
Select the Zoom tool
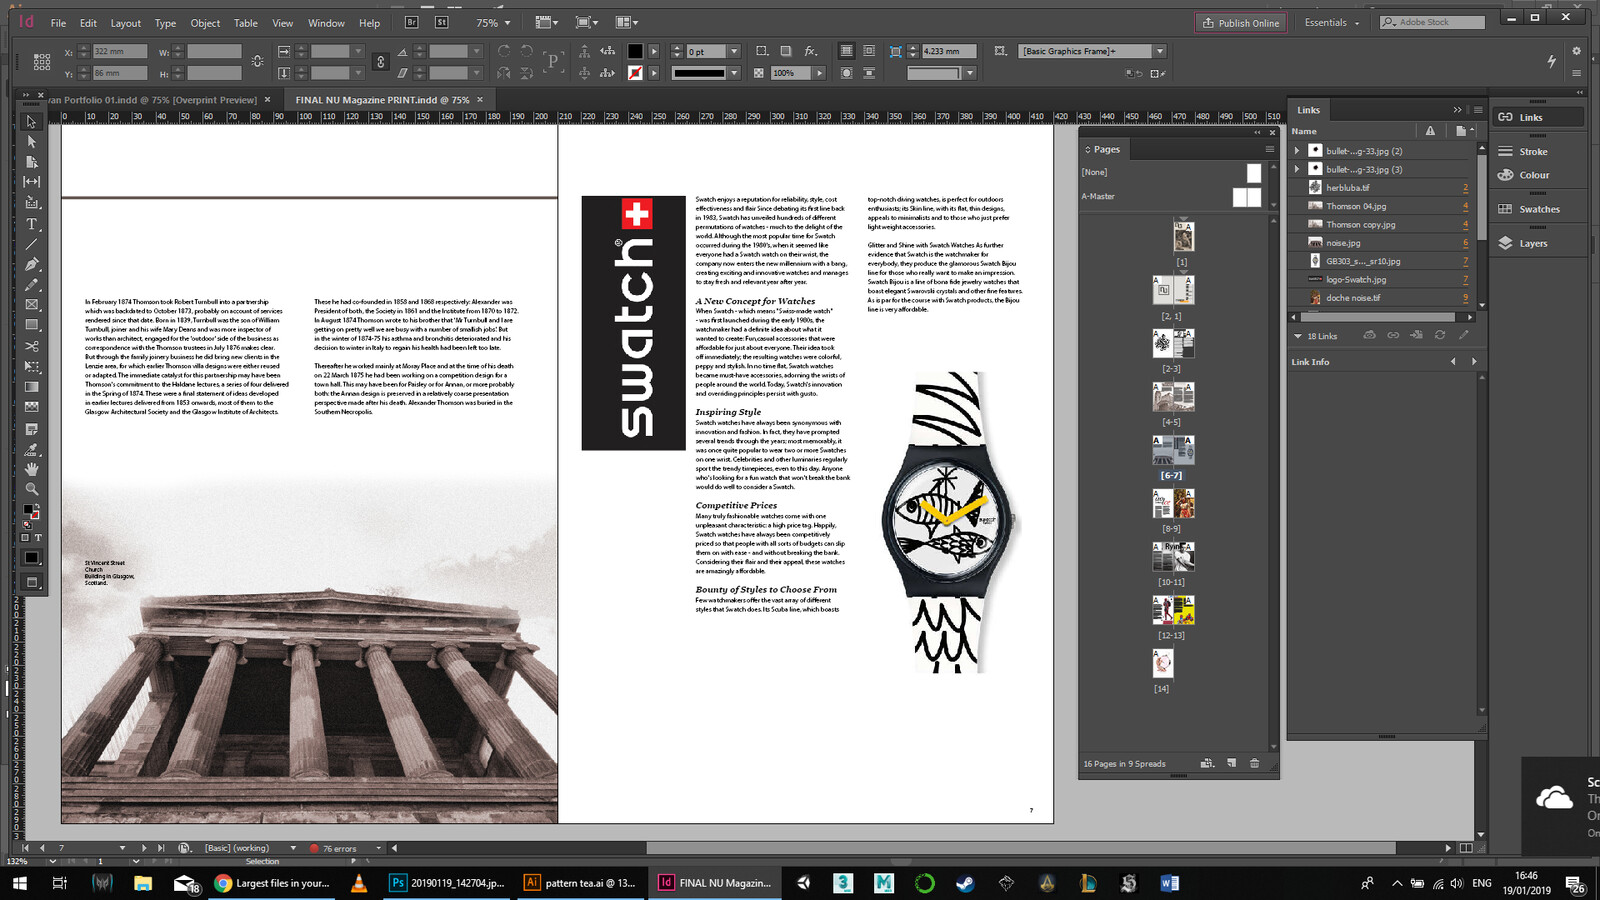point(31,489)
